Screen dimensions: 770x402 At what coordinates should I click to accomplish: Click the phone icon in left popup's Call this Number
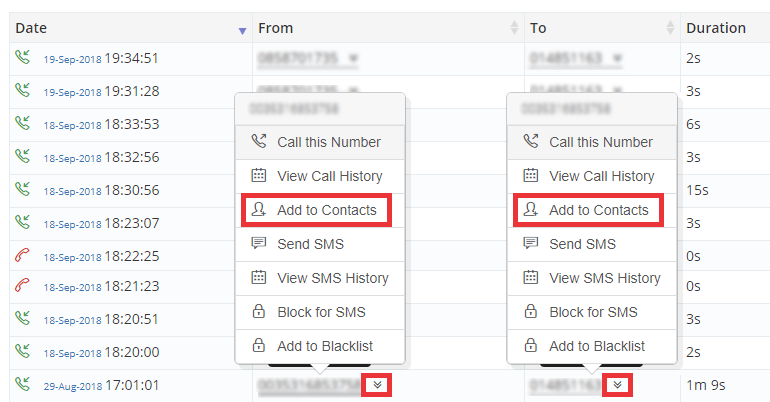pos(259,141)
